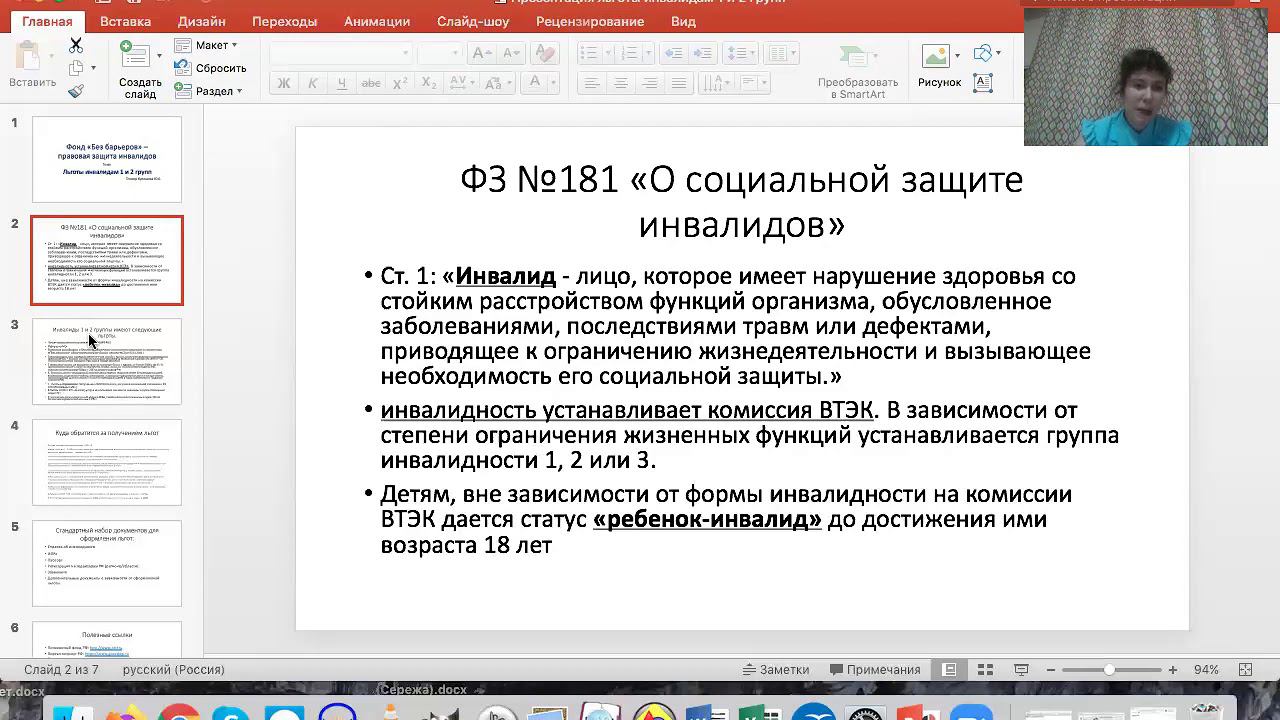Click the Cut scissors icon
Viewport: 1280px width, 720px height.
[76, 46]
